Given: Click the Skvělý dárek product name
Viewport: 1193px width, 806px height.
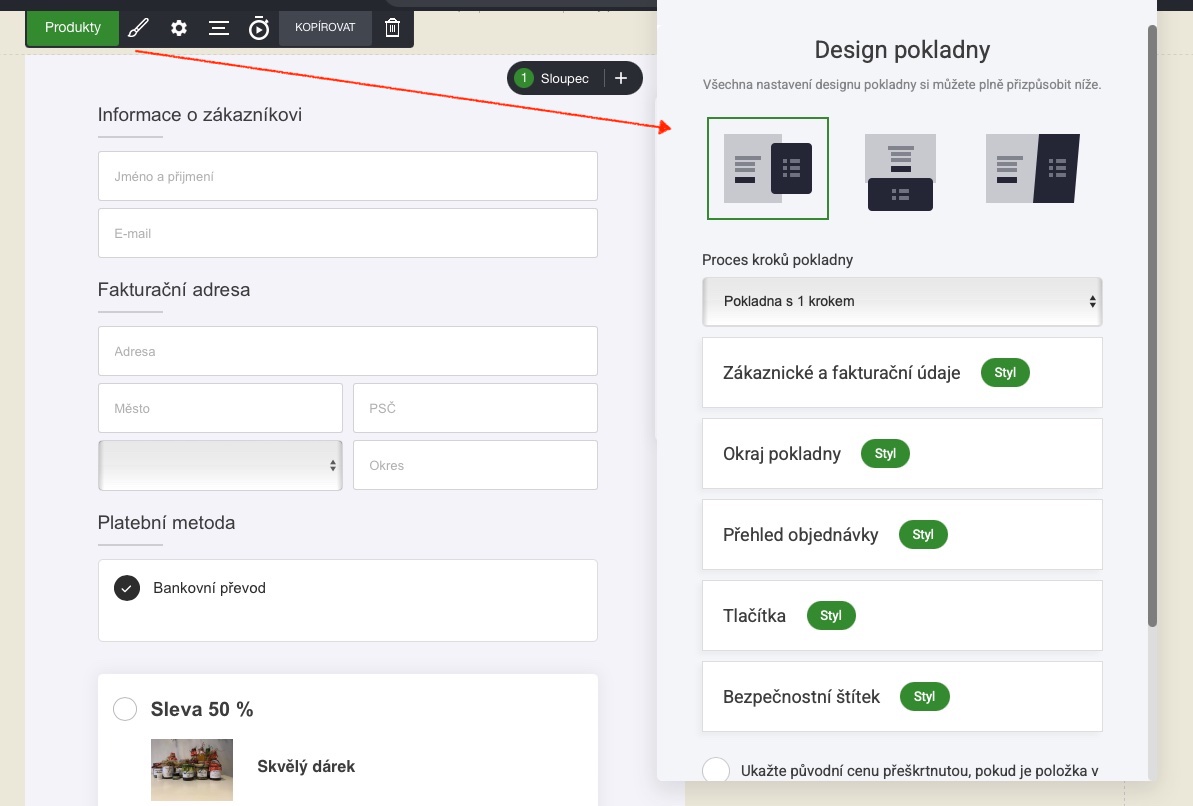Looking at the screenshot, I should pos(306,766).
